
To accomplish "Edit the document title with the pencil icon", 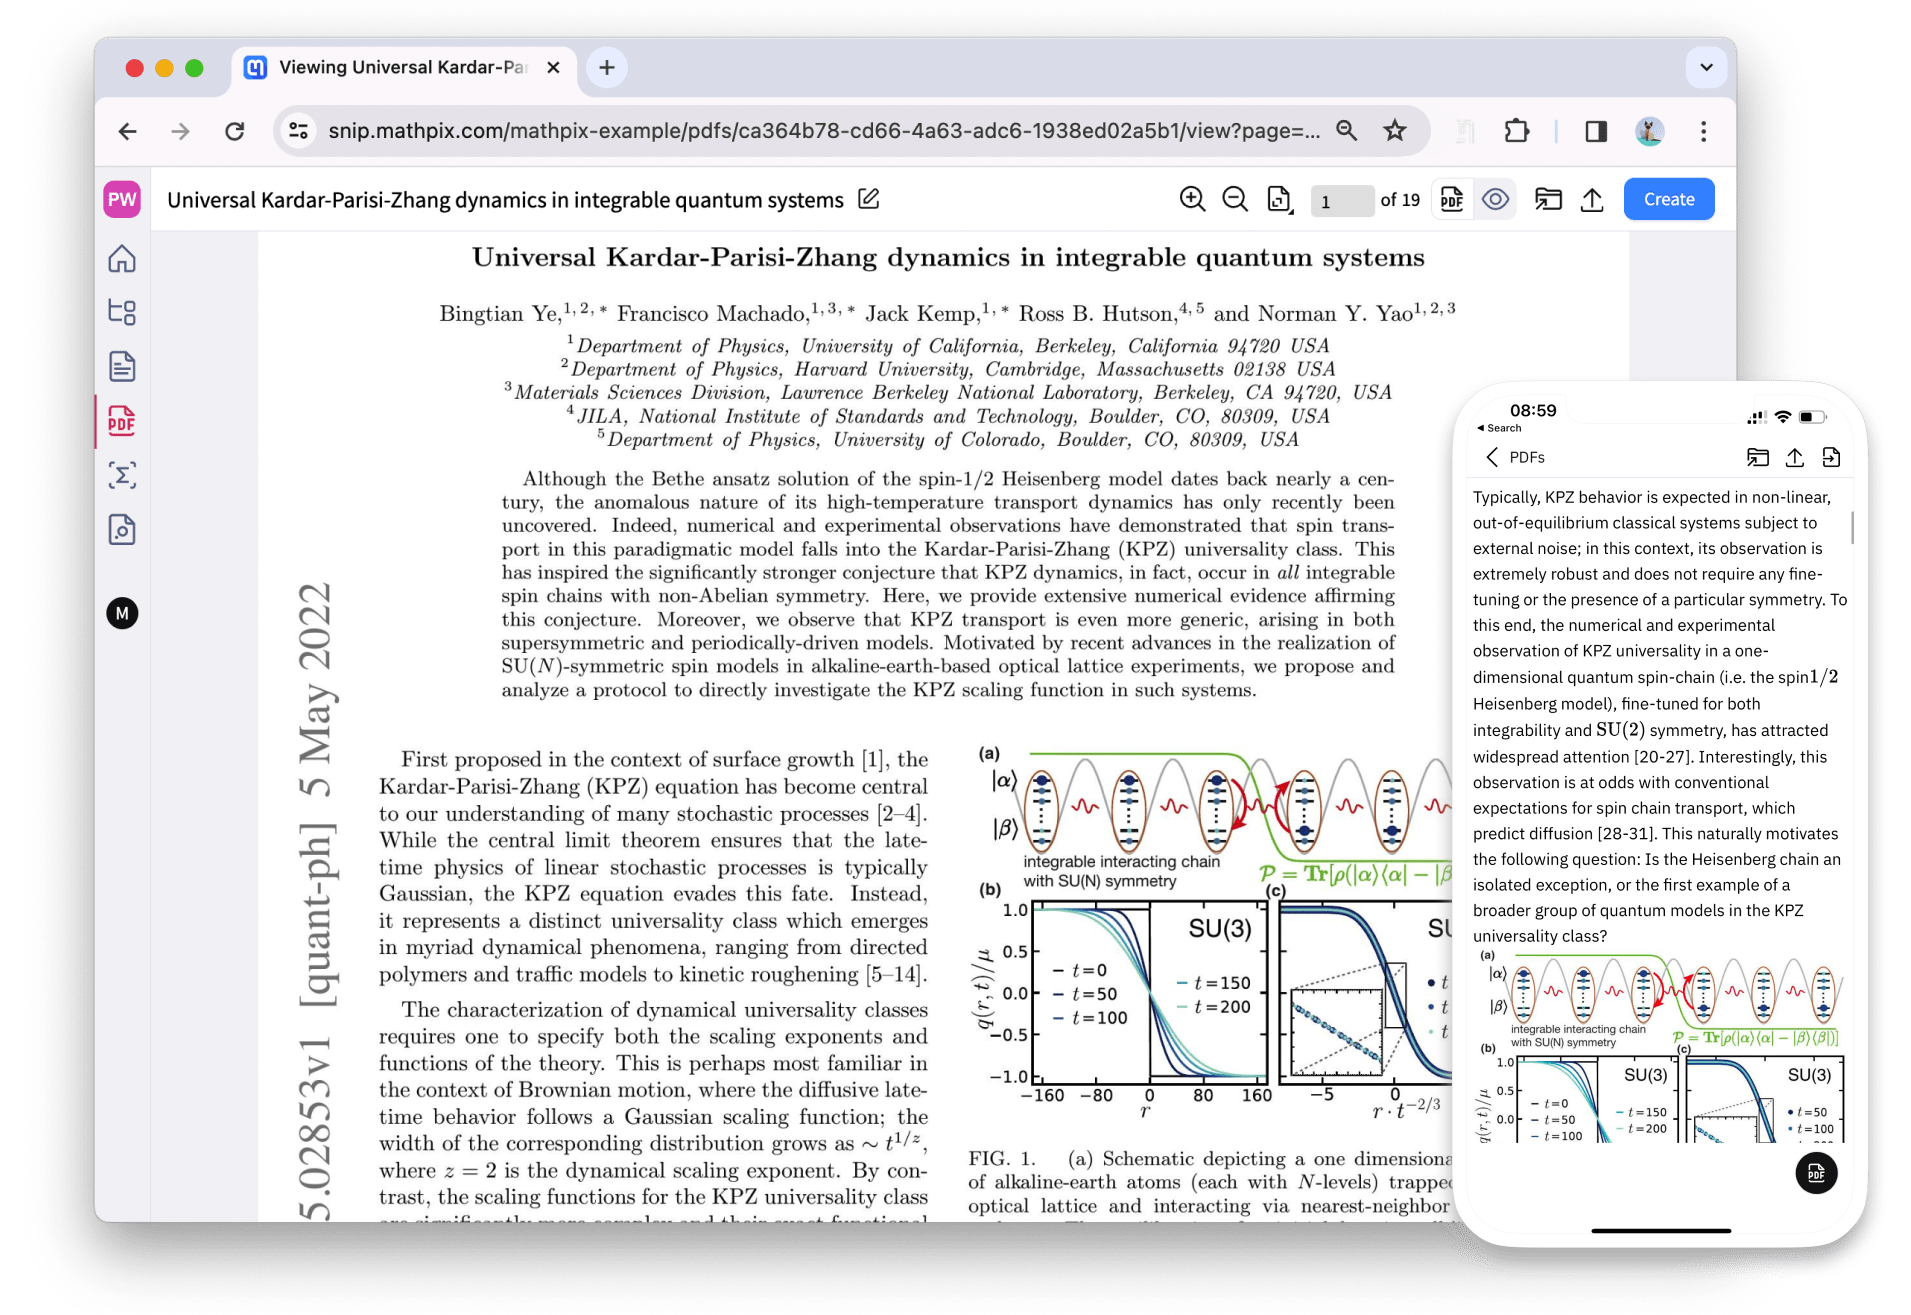I will tap(869, 199).
